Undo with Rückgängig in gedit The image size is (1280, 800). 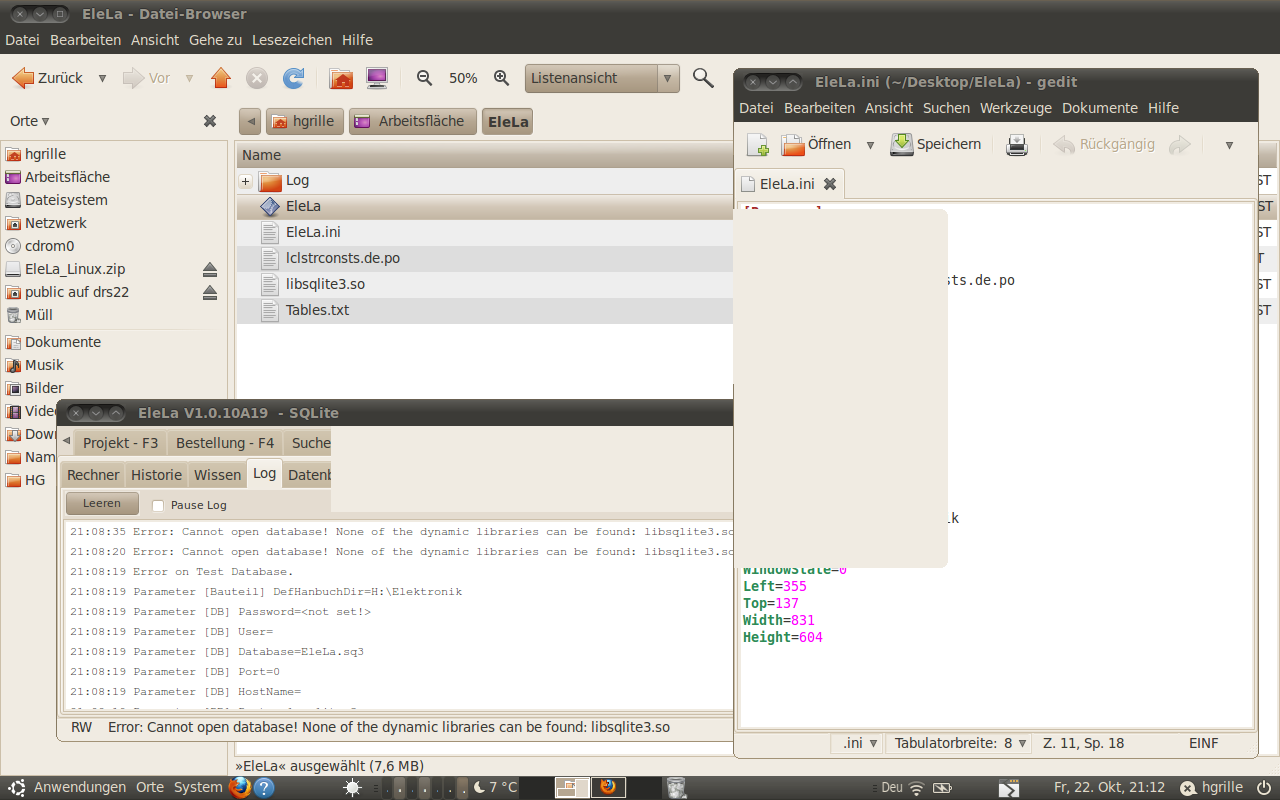1105,145
